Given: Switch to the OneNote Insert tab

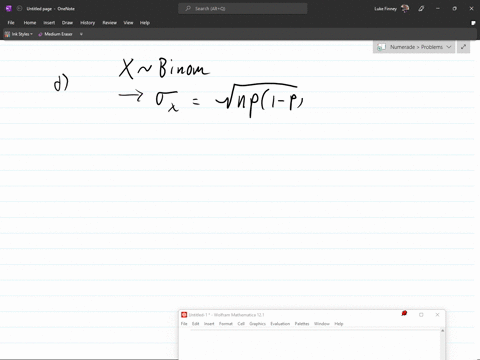Looking at the screenshot, I should point(49,23).
